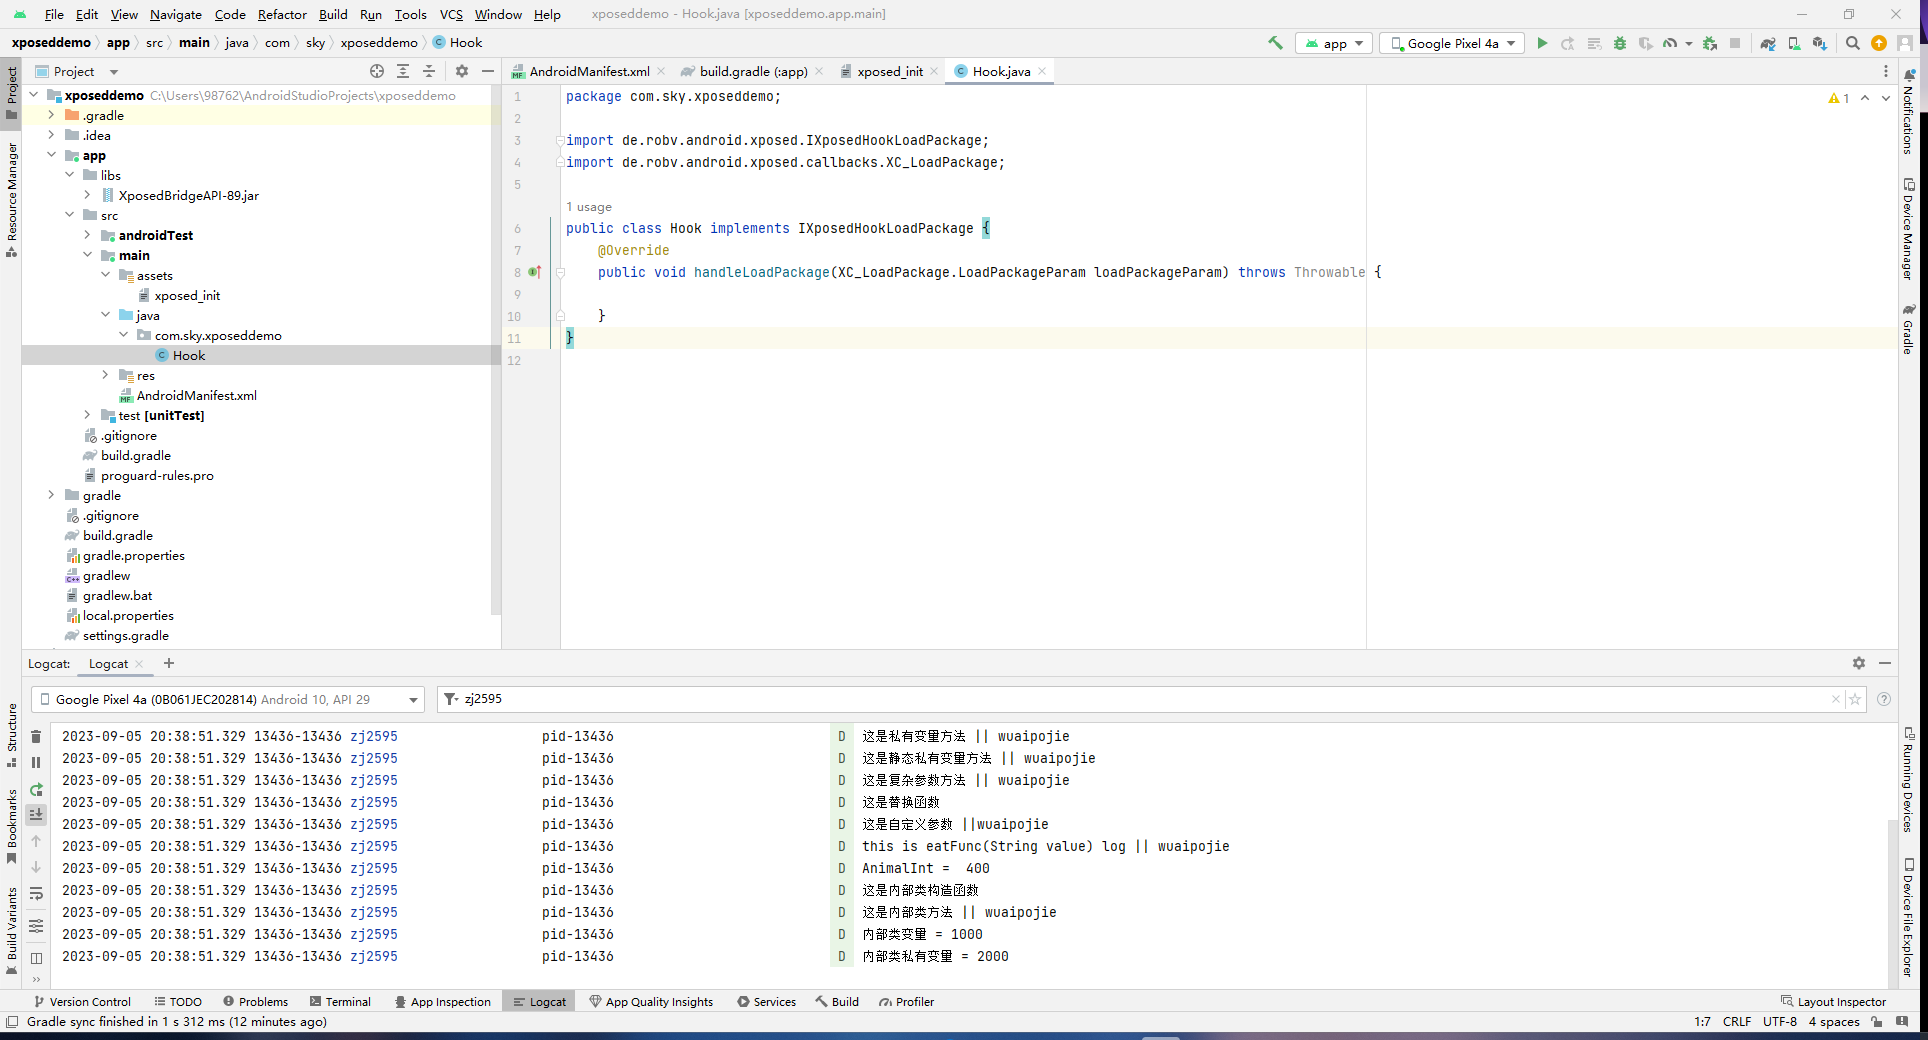Expand the res folder in project tree
This screenshot has width=1928, height=1040.
106,376
